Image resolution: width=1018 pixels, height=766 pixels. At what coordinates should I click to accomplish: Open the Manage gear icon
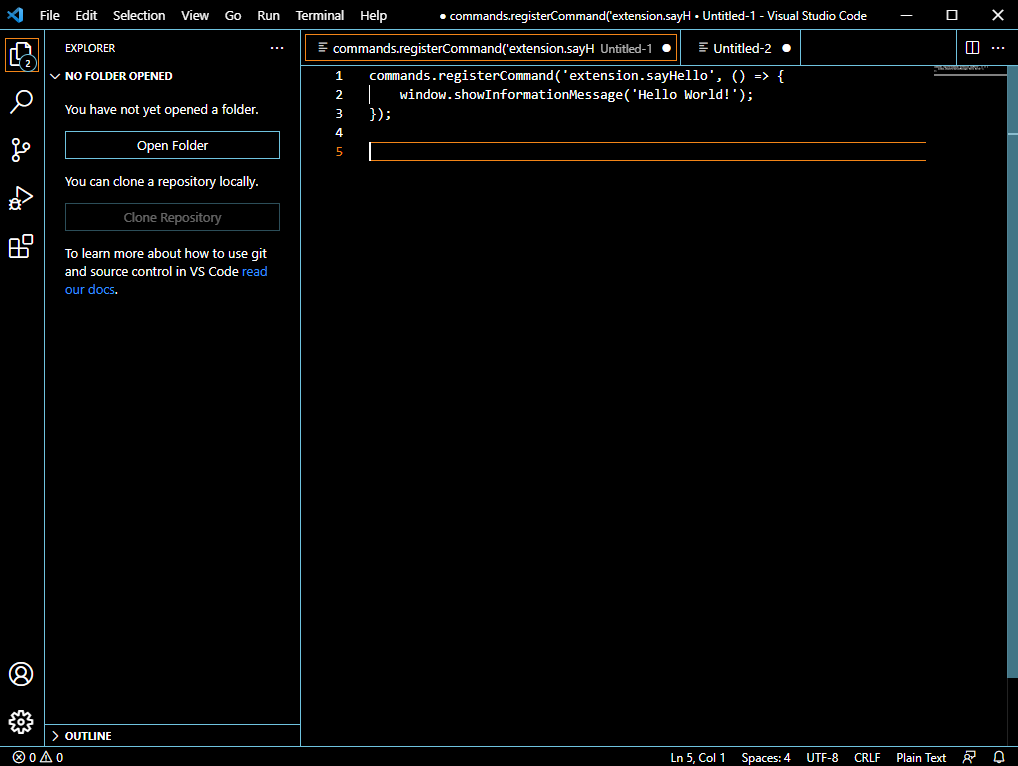pos(21,721)
